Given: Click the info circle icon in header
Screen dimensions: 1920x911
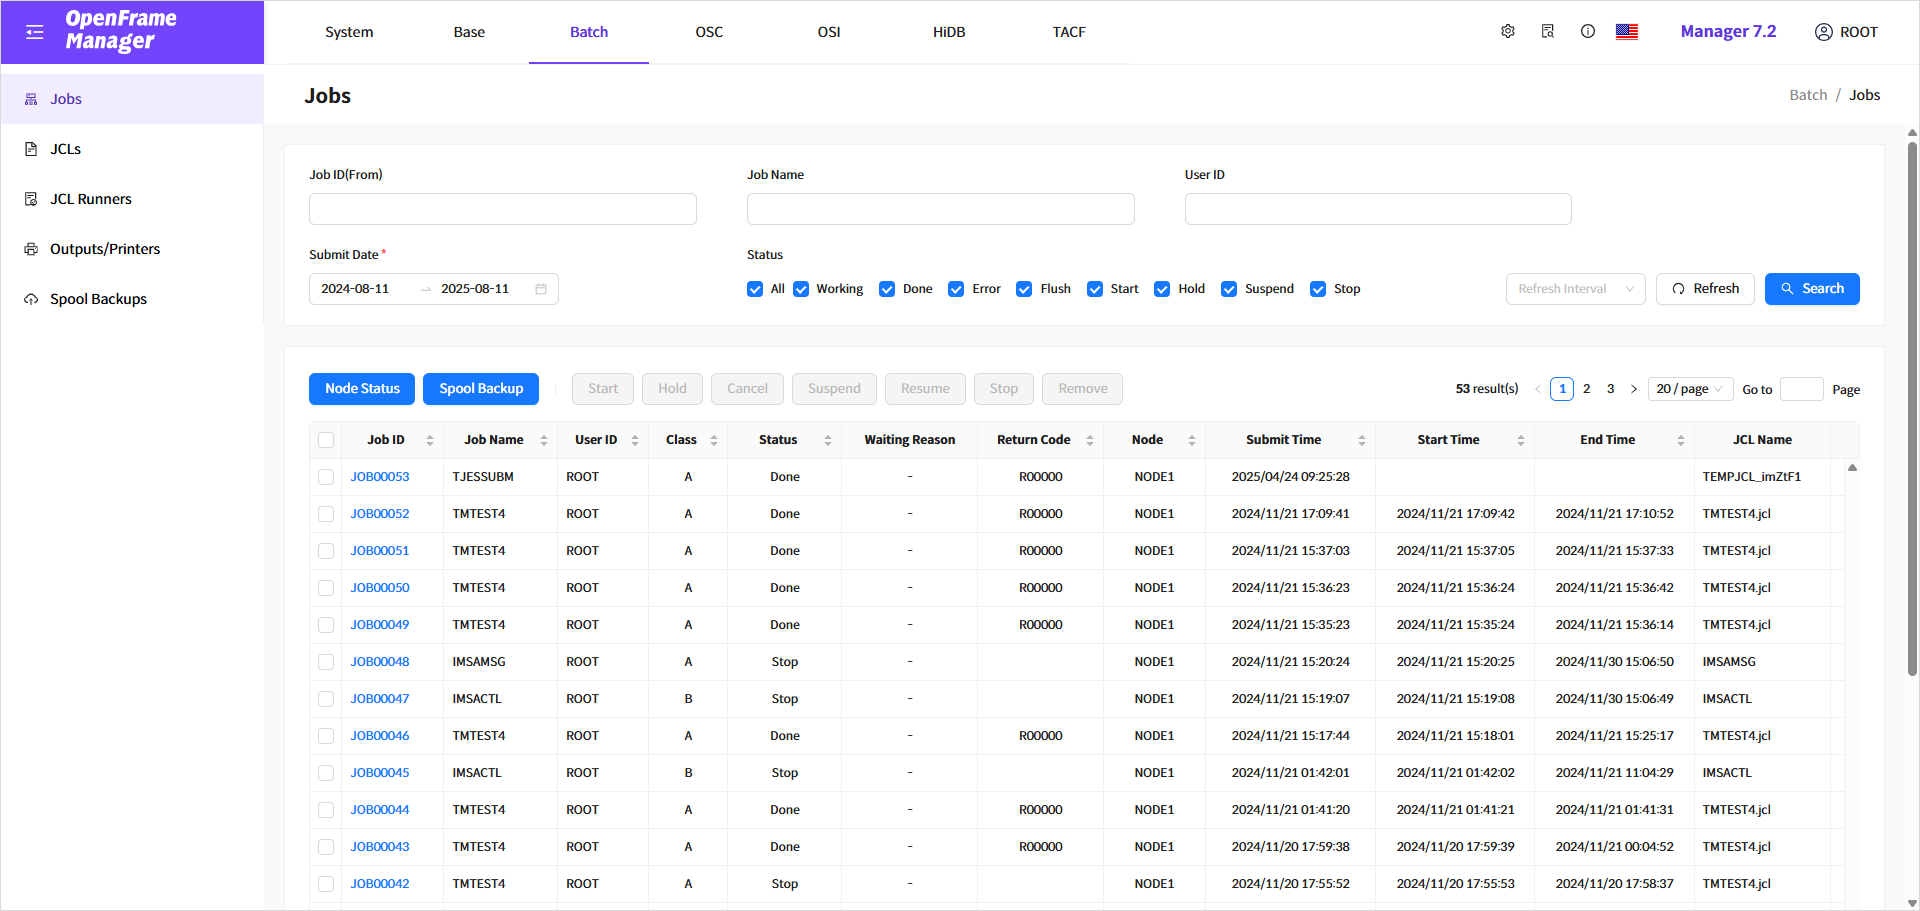Looking at the screenshot, I should 1588,32.
